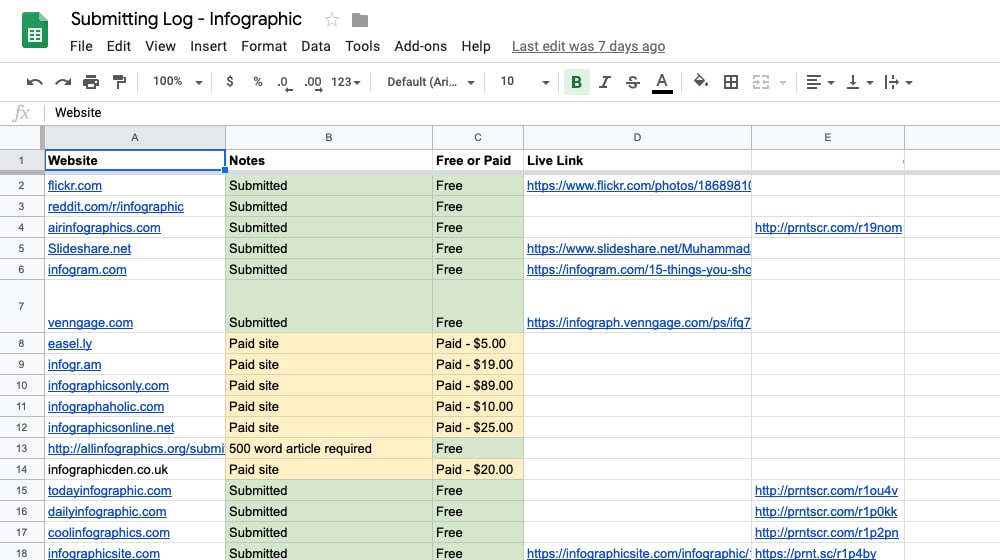Click 'Last edit was 7 days ago' link

(x=588, y=47)
